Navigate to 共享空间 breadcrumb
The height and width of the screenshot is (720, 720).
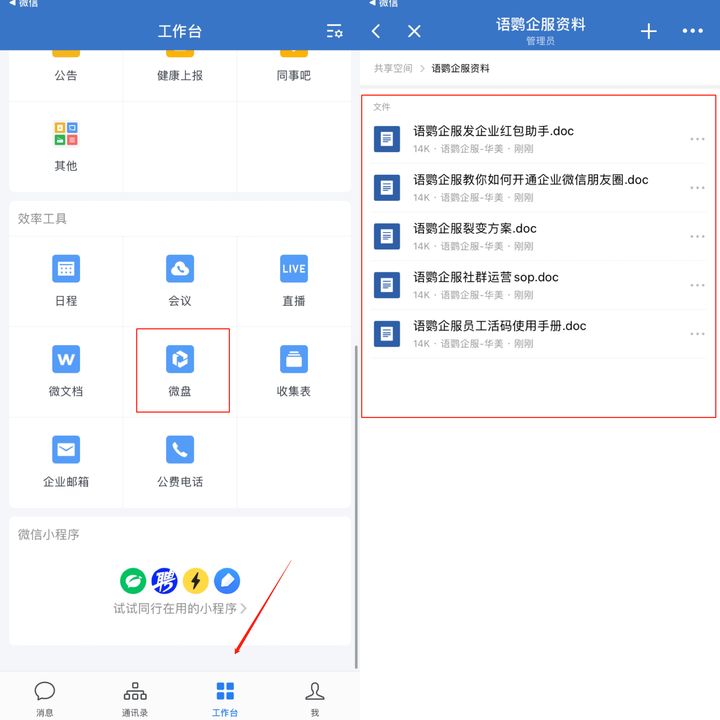click(x=393, y=69)
